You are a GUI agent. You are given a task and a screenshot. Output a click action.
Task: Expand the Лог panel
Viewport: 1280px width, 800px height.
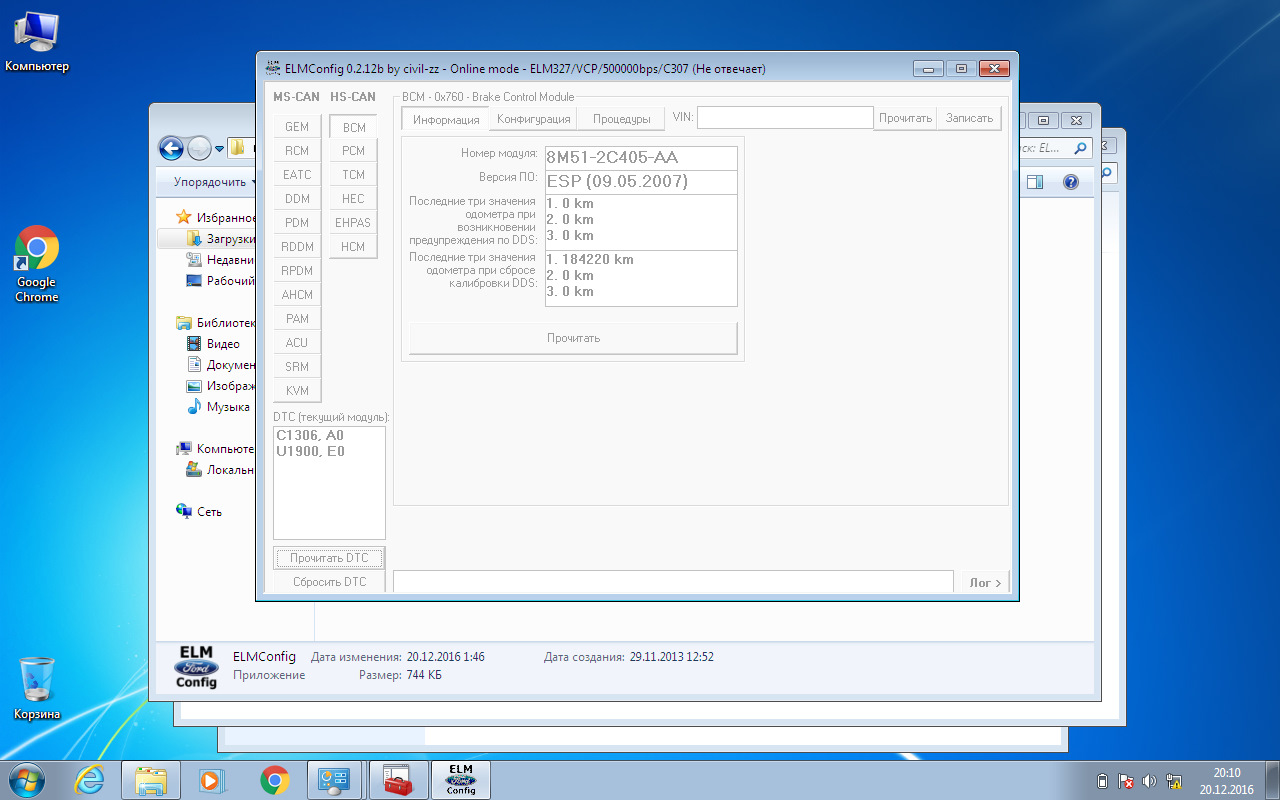click(985, 582)
